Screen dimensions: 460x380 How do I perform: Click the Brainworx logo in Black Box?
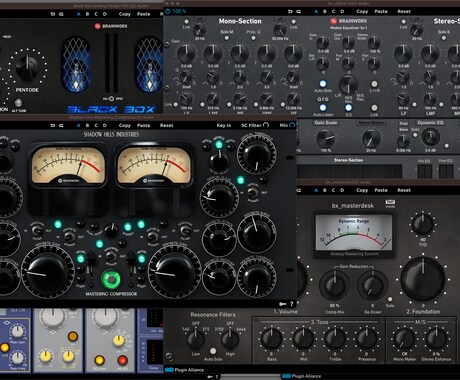111,26
